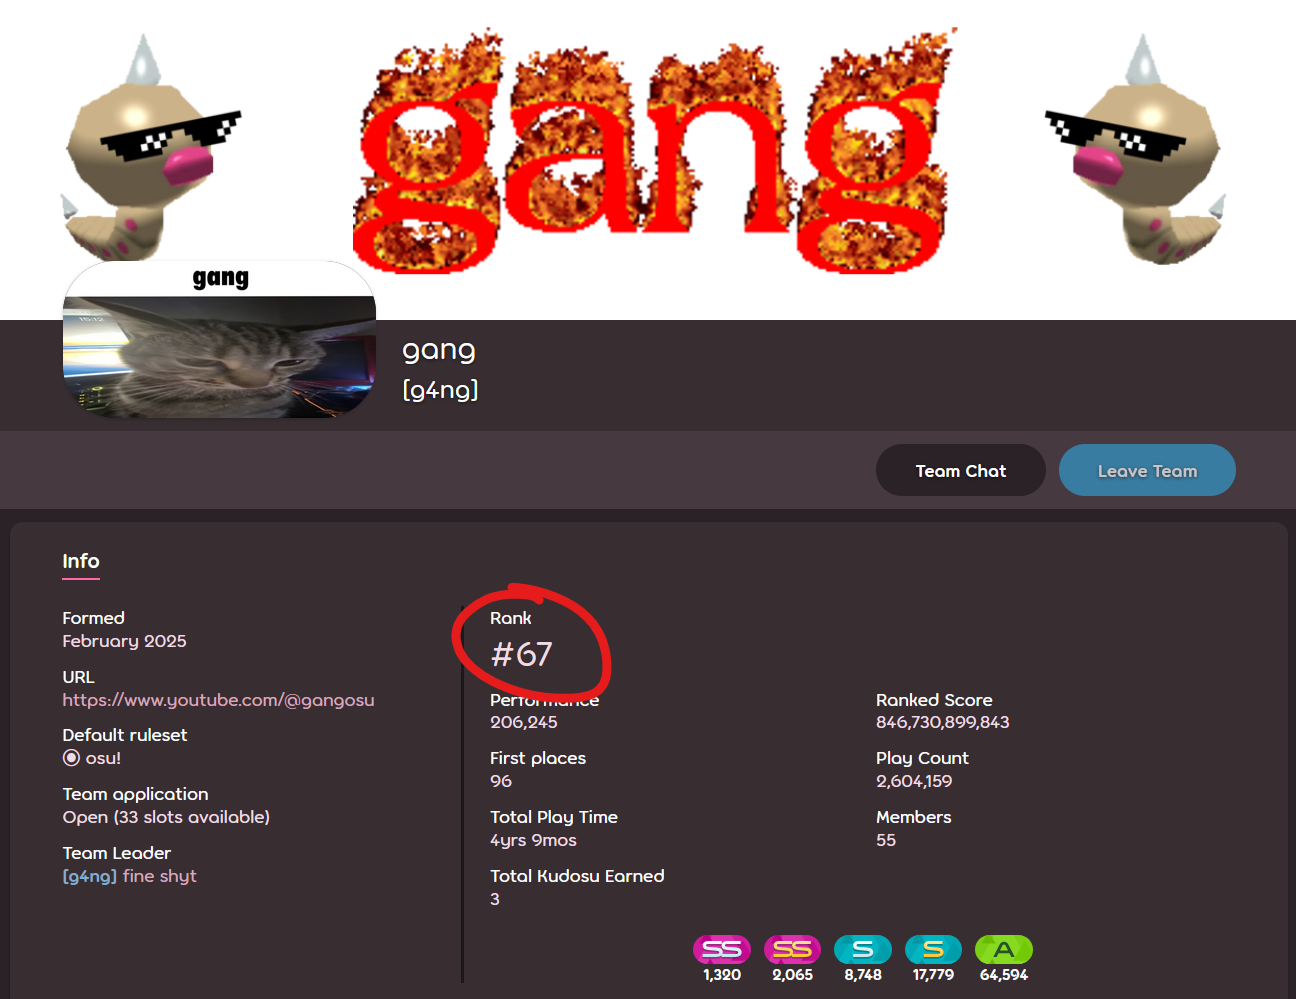This screenshot has width=1296, height=999.
Task: Click the silver S grade badge icon
Action: tap(862, 949)
